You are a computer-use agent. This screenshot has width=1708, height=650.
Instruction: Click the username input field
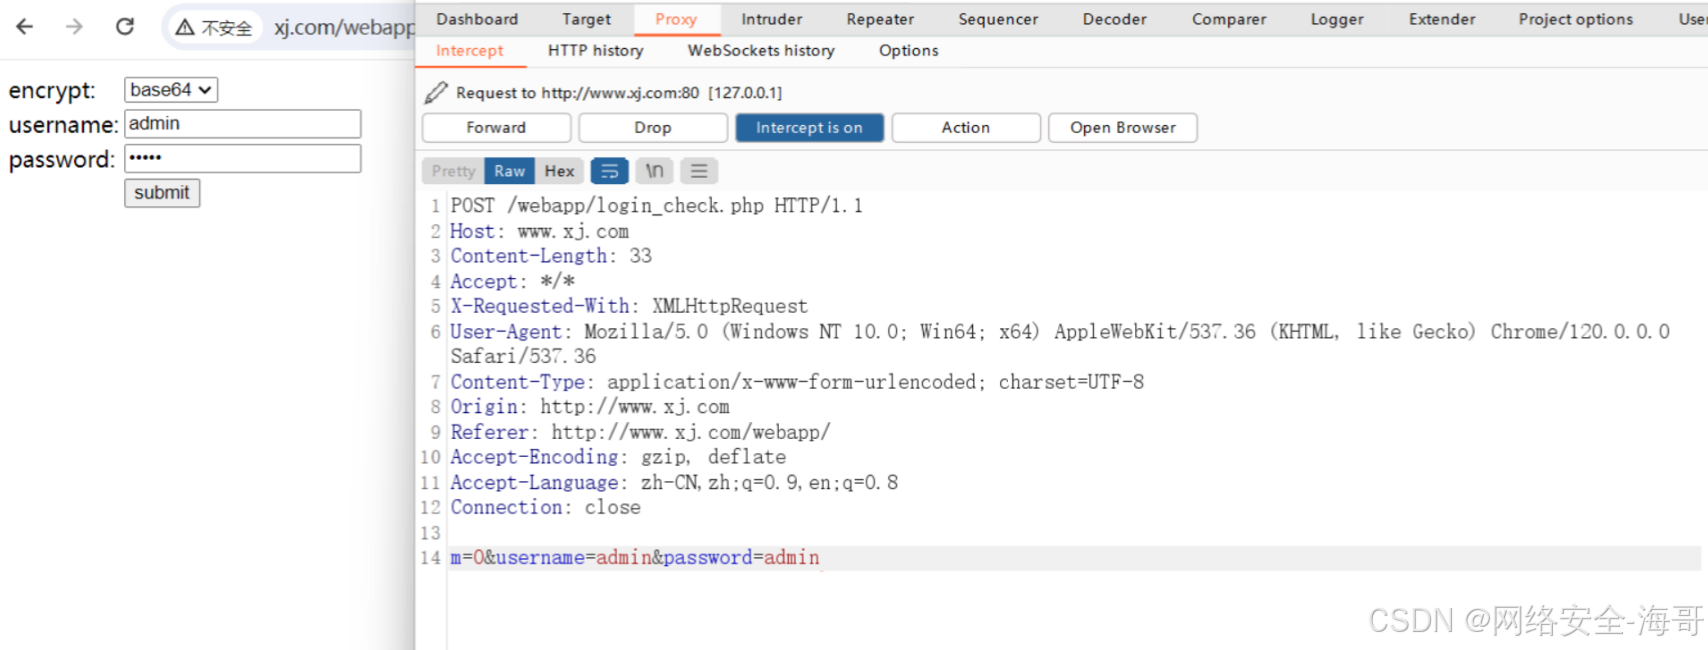[243, 124]
